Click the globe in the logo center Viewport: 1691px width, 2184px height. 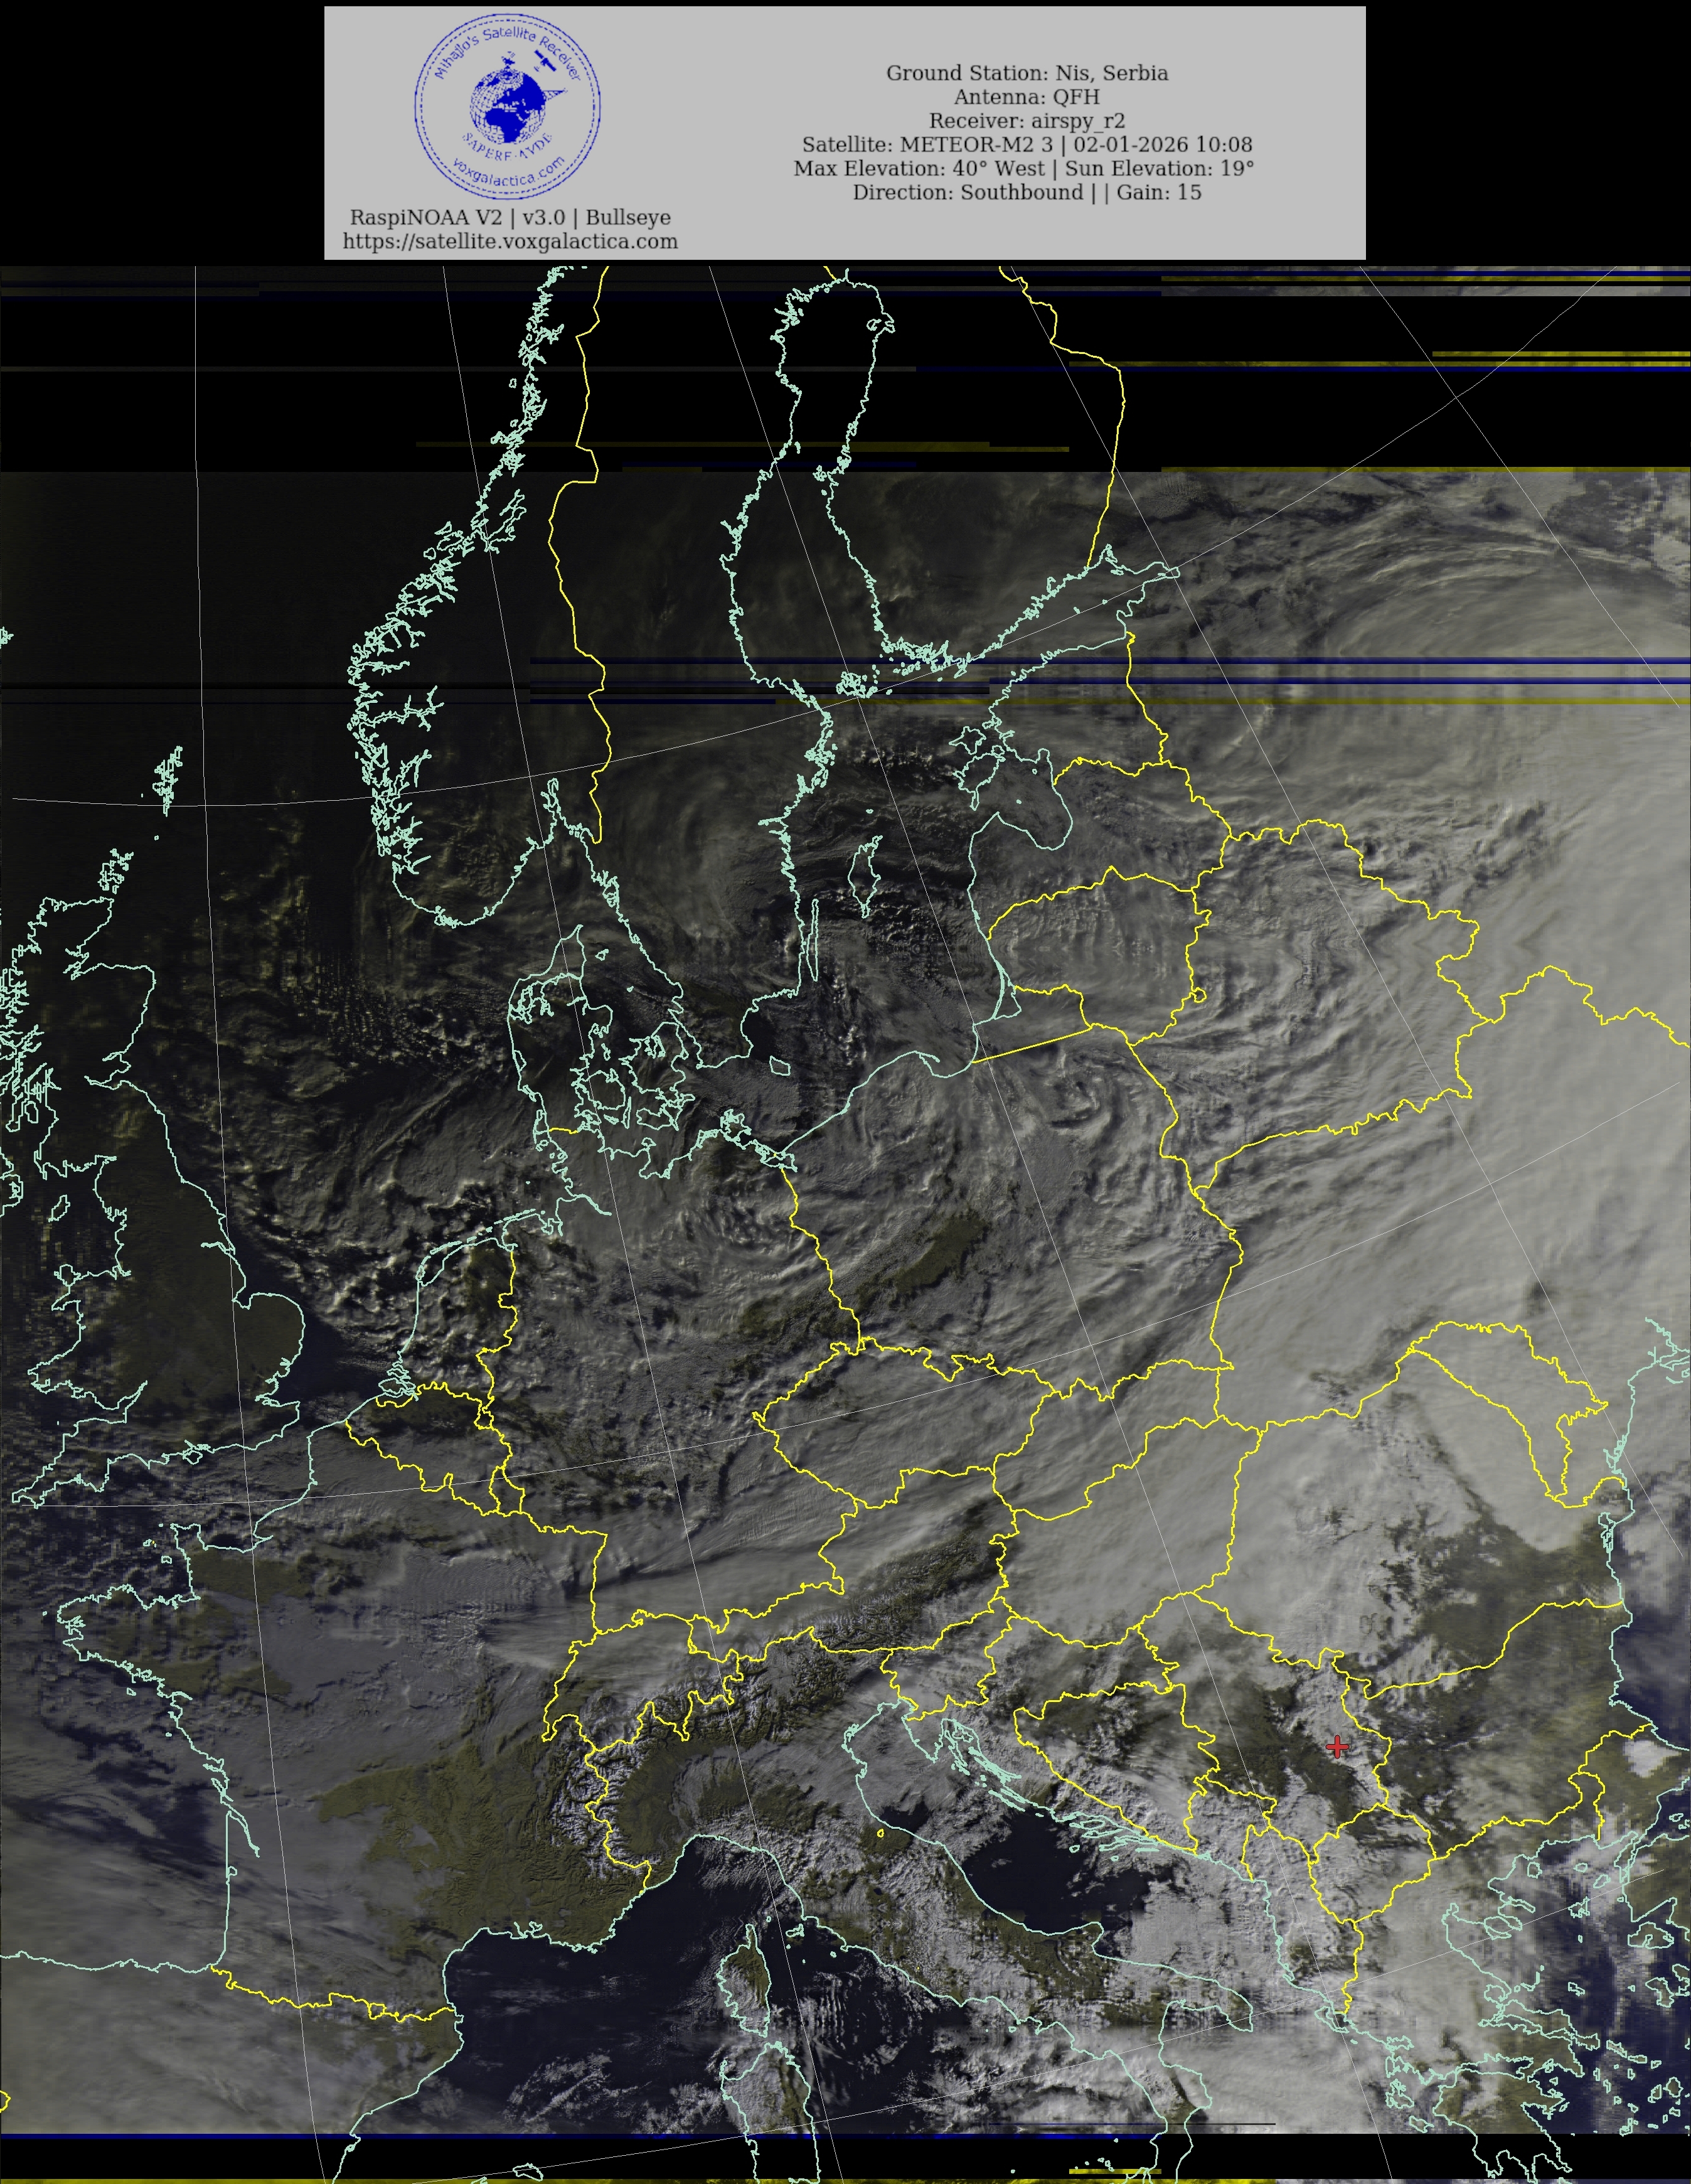pyautogui.click(x=508, y=108)
